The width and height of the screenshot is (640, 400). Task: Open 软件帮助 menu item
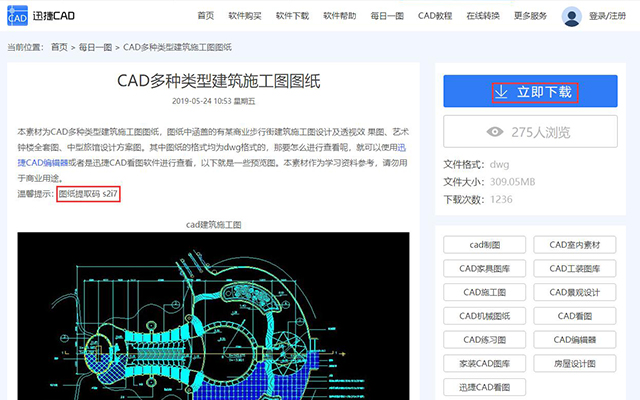(x=340, y=16)
